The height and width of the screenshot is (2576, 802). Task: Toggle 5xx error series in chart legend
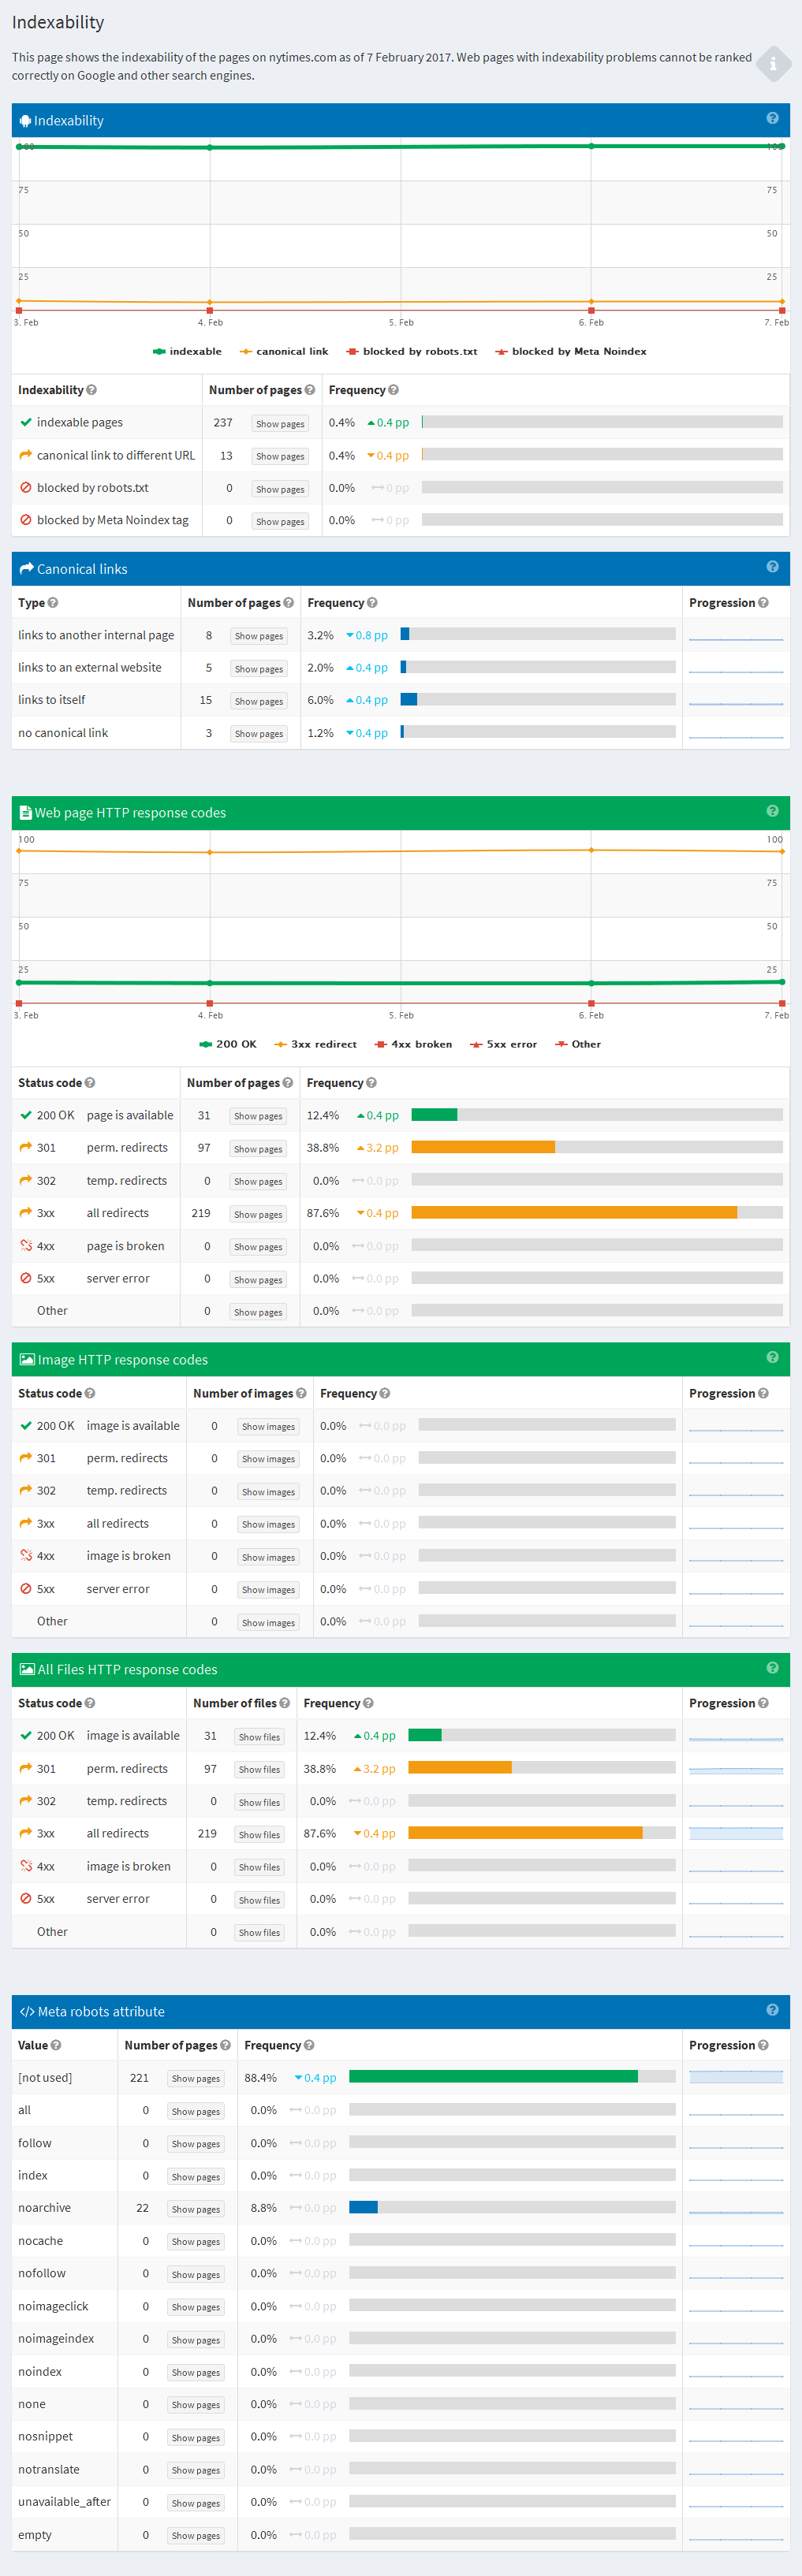504,1044
